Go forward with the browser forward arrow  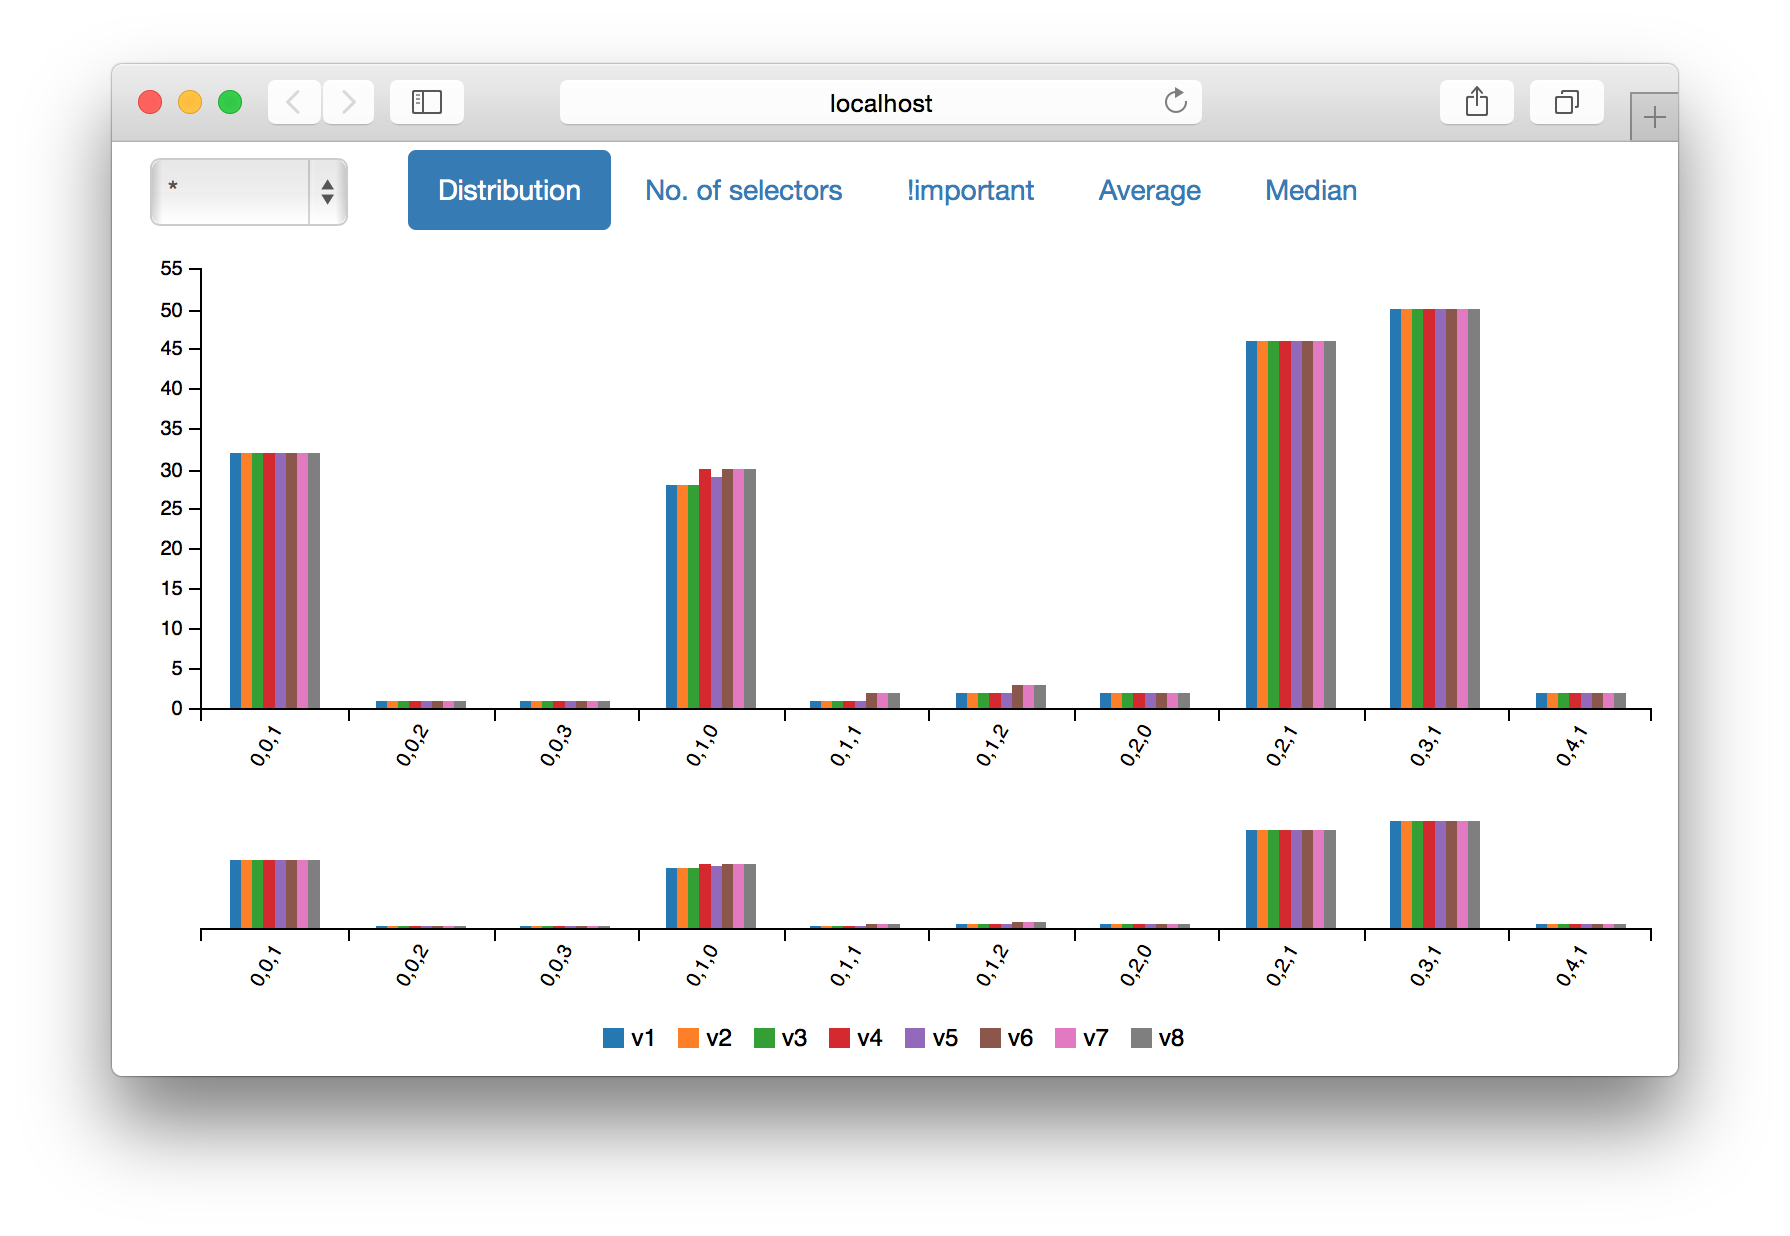[x=348, y=102]
